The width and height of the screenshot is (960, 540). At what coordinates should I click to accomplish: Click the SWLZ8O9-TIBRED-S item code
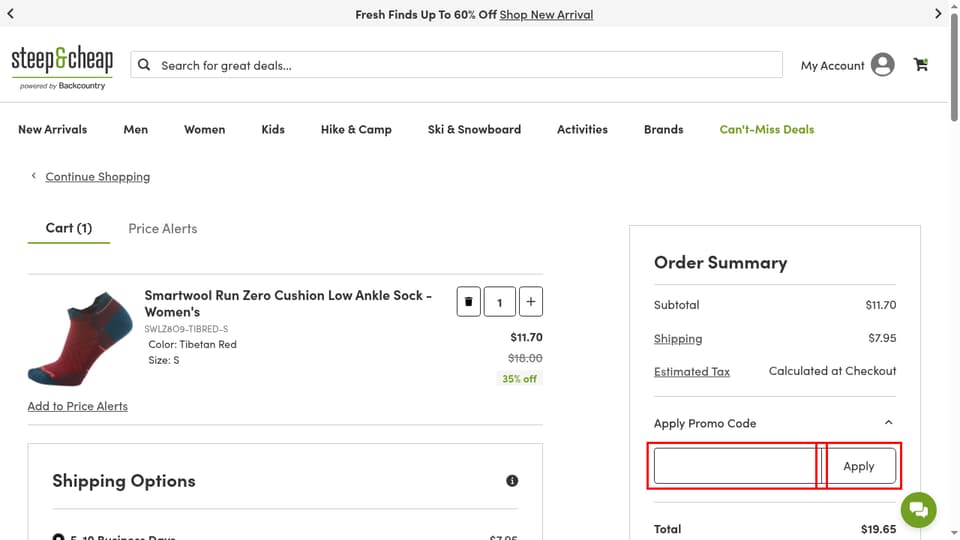[186, 329]
